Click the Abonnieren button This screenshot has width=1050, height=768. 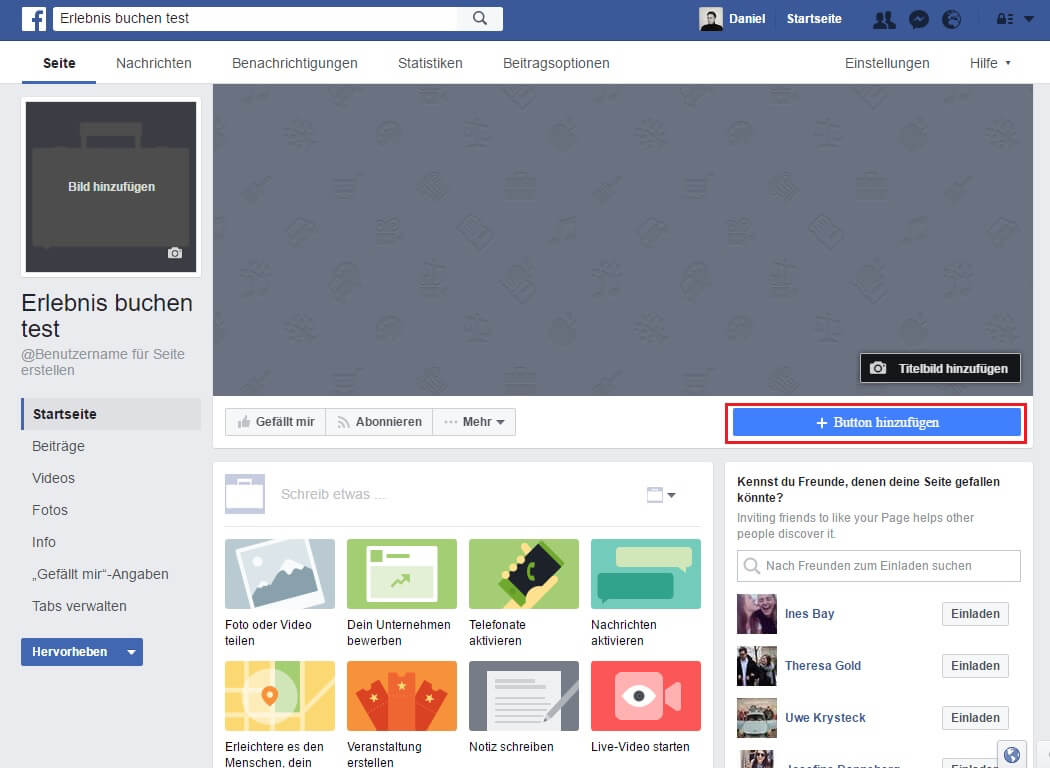point(379,422)
